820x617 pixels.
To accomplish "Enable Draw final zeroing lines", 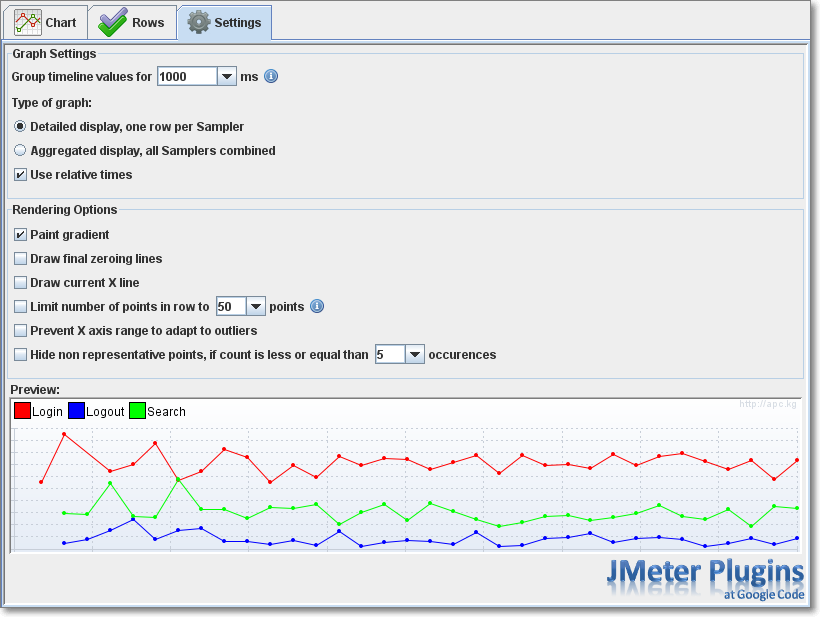I will coord(20,259).
